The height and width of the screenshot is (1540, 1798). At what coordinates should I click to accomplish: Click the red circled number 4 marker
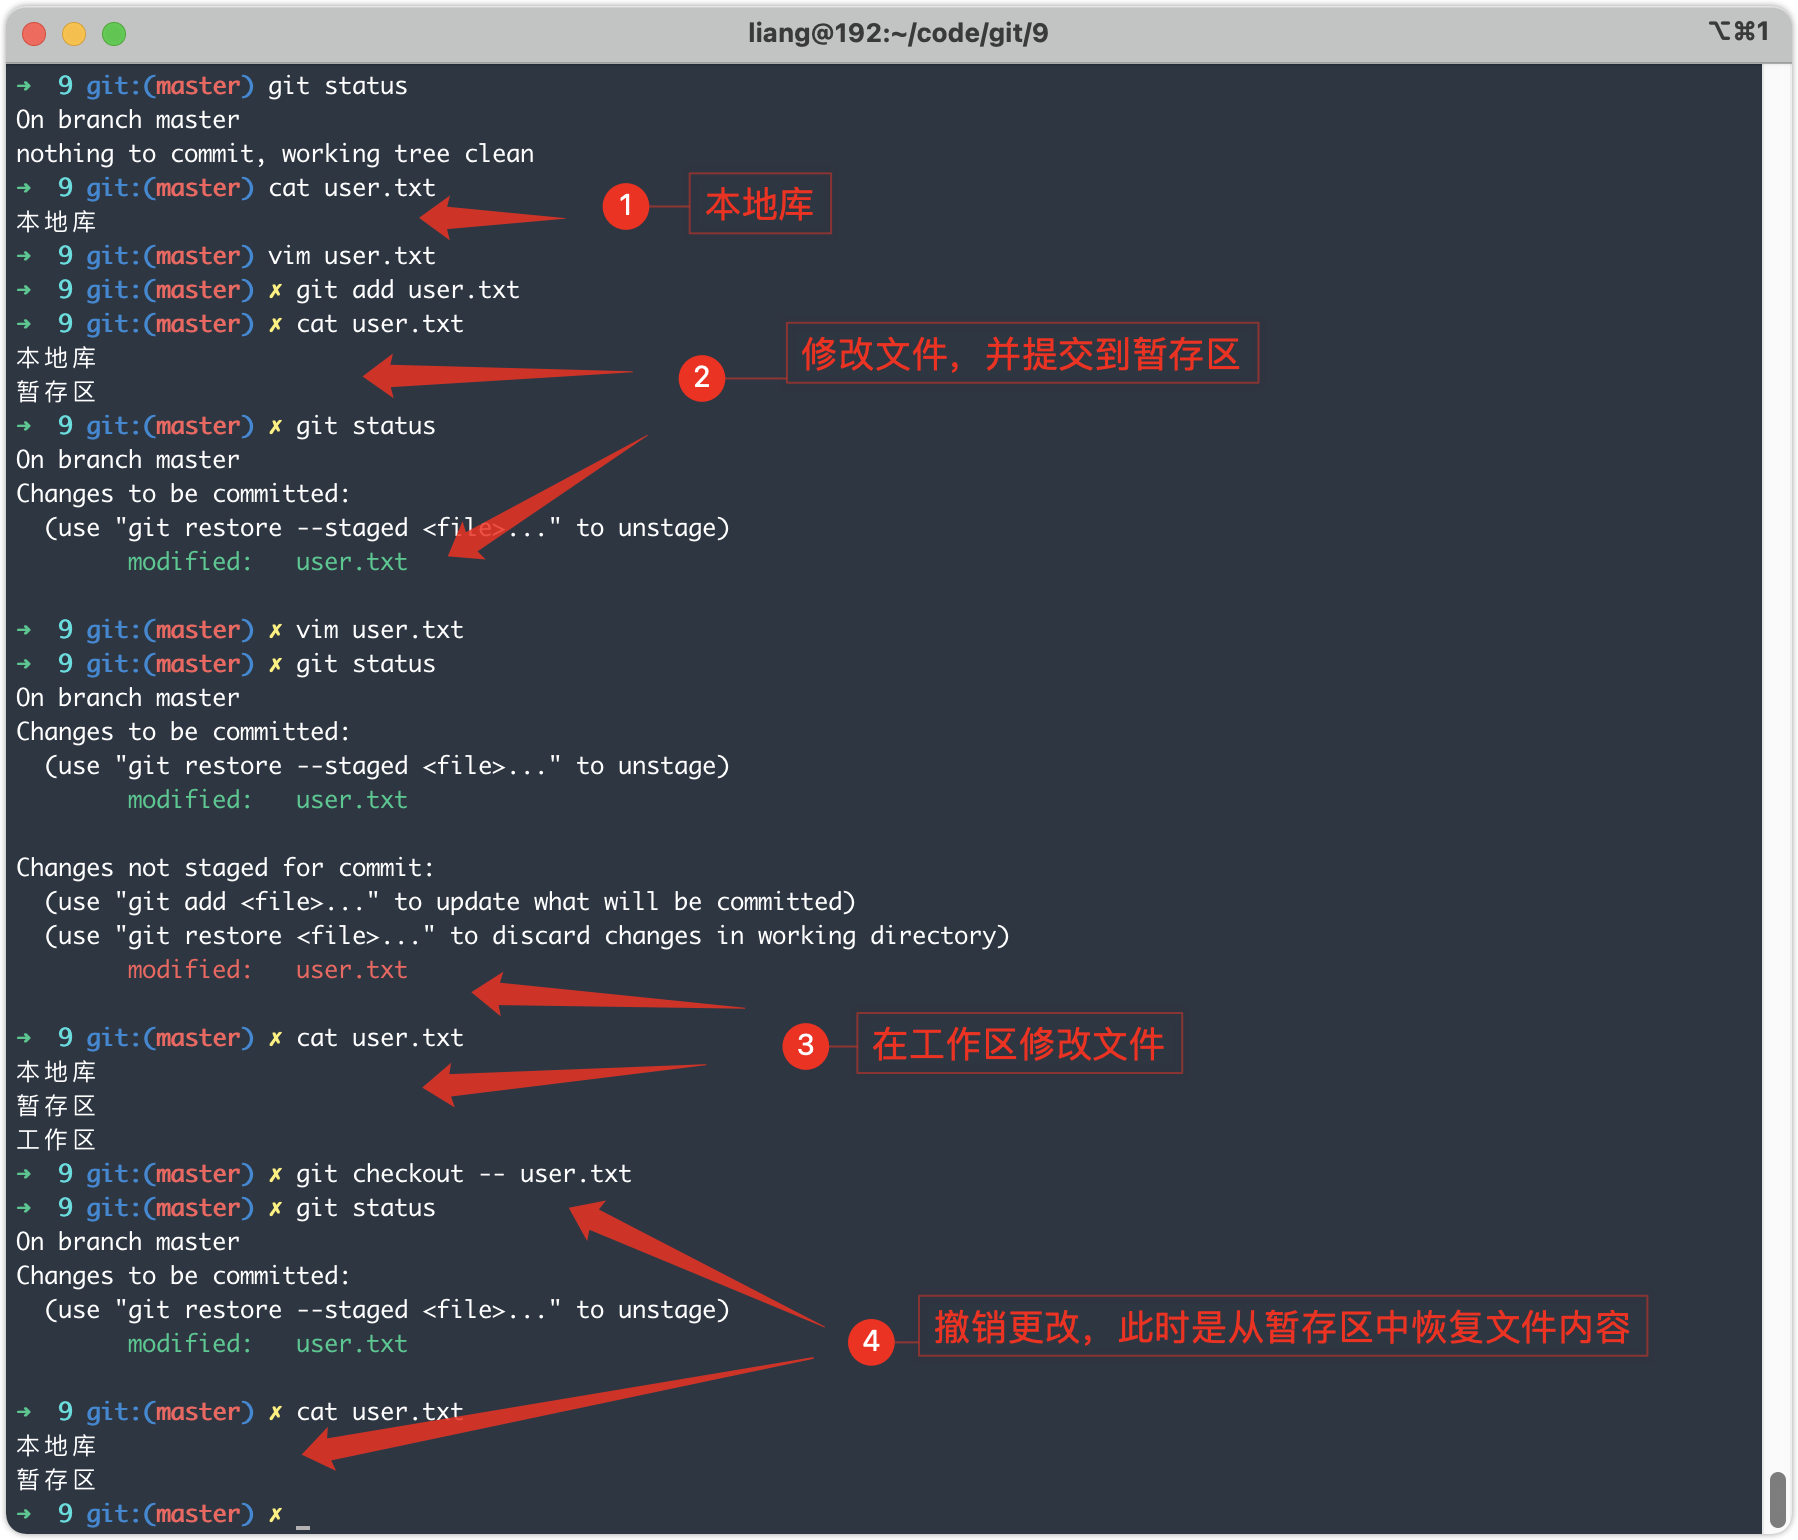coord(871,1341)
